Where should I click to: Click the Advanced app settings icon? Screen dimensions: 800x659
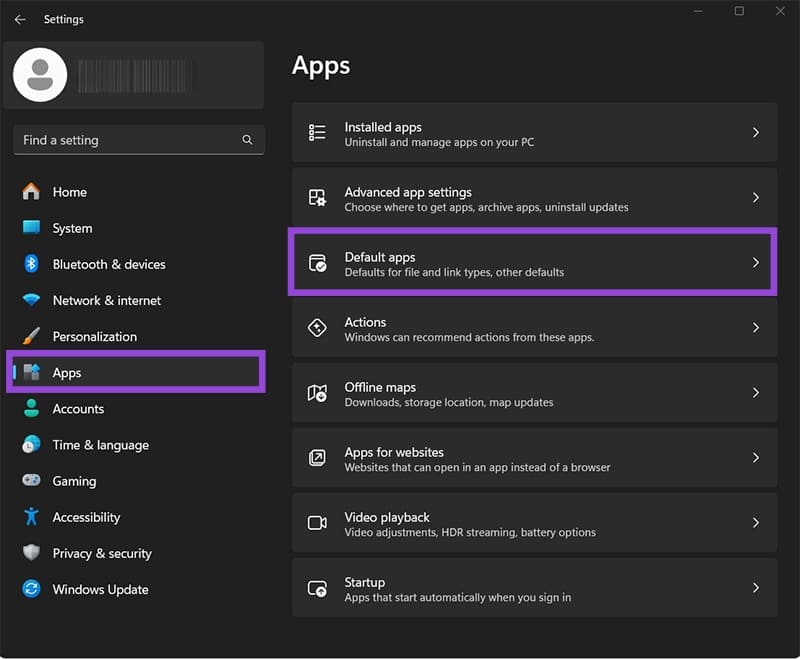click(x=317, y=197)
